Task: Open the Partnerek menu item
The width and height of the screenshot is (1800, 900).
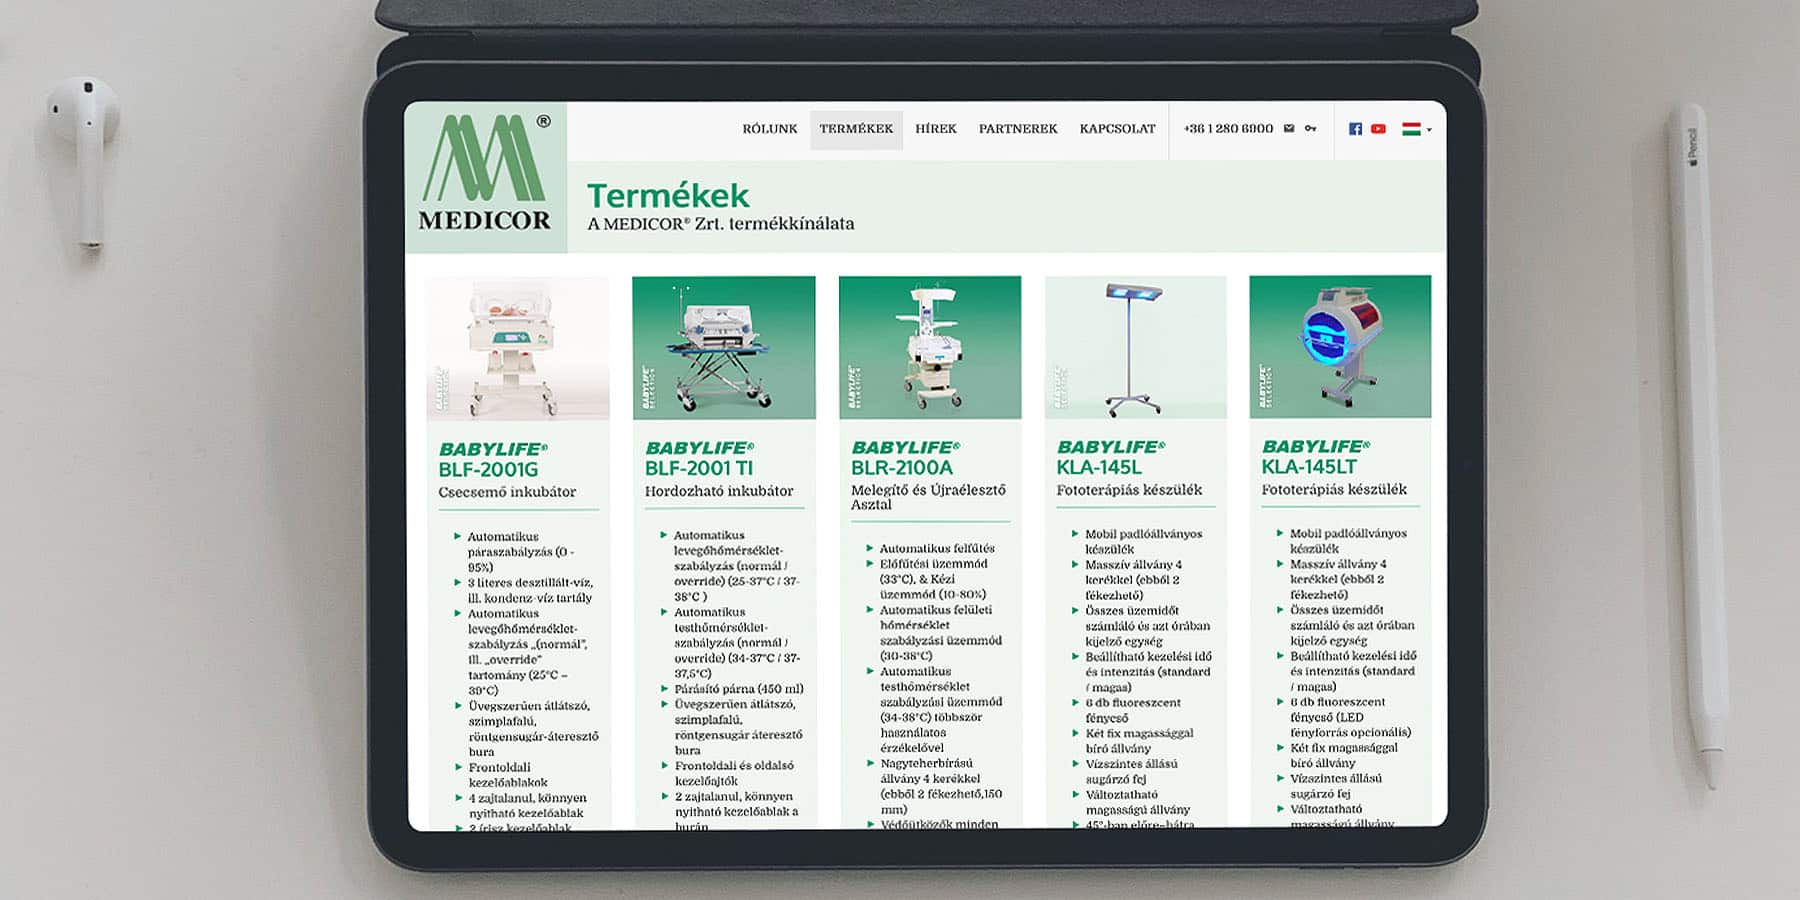Action: (x=1017, y=129)
